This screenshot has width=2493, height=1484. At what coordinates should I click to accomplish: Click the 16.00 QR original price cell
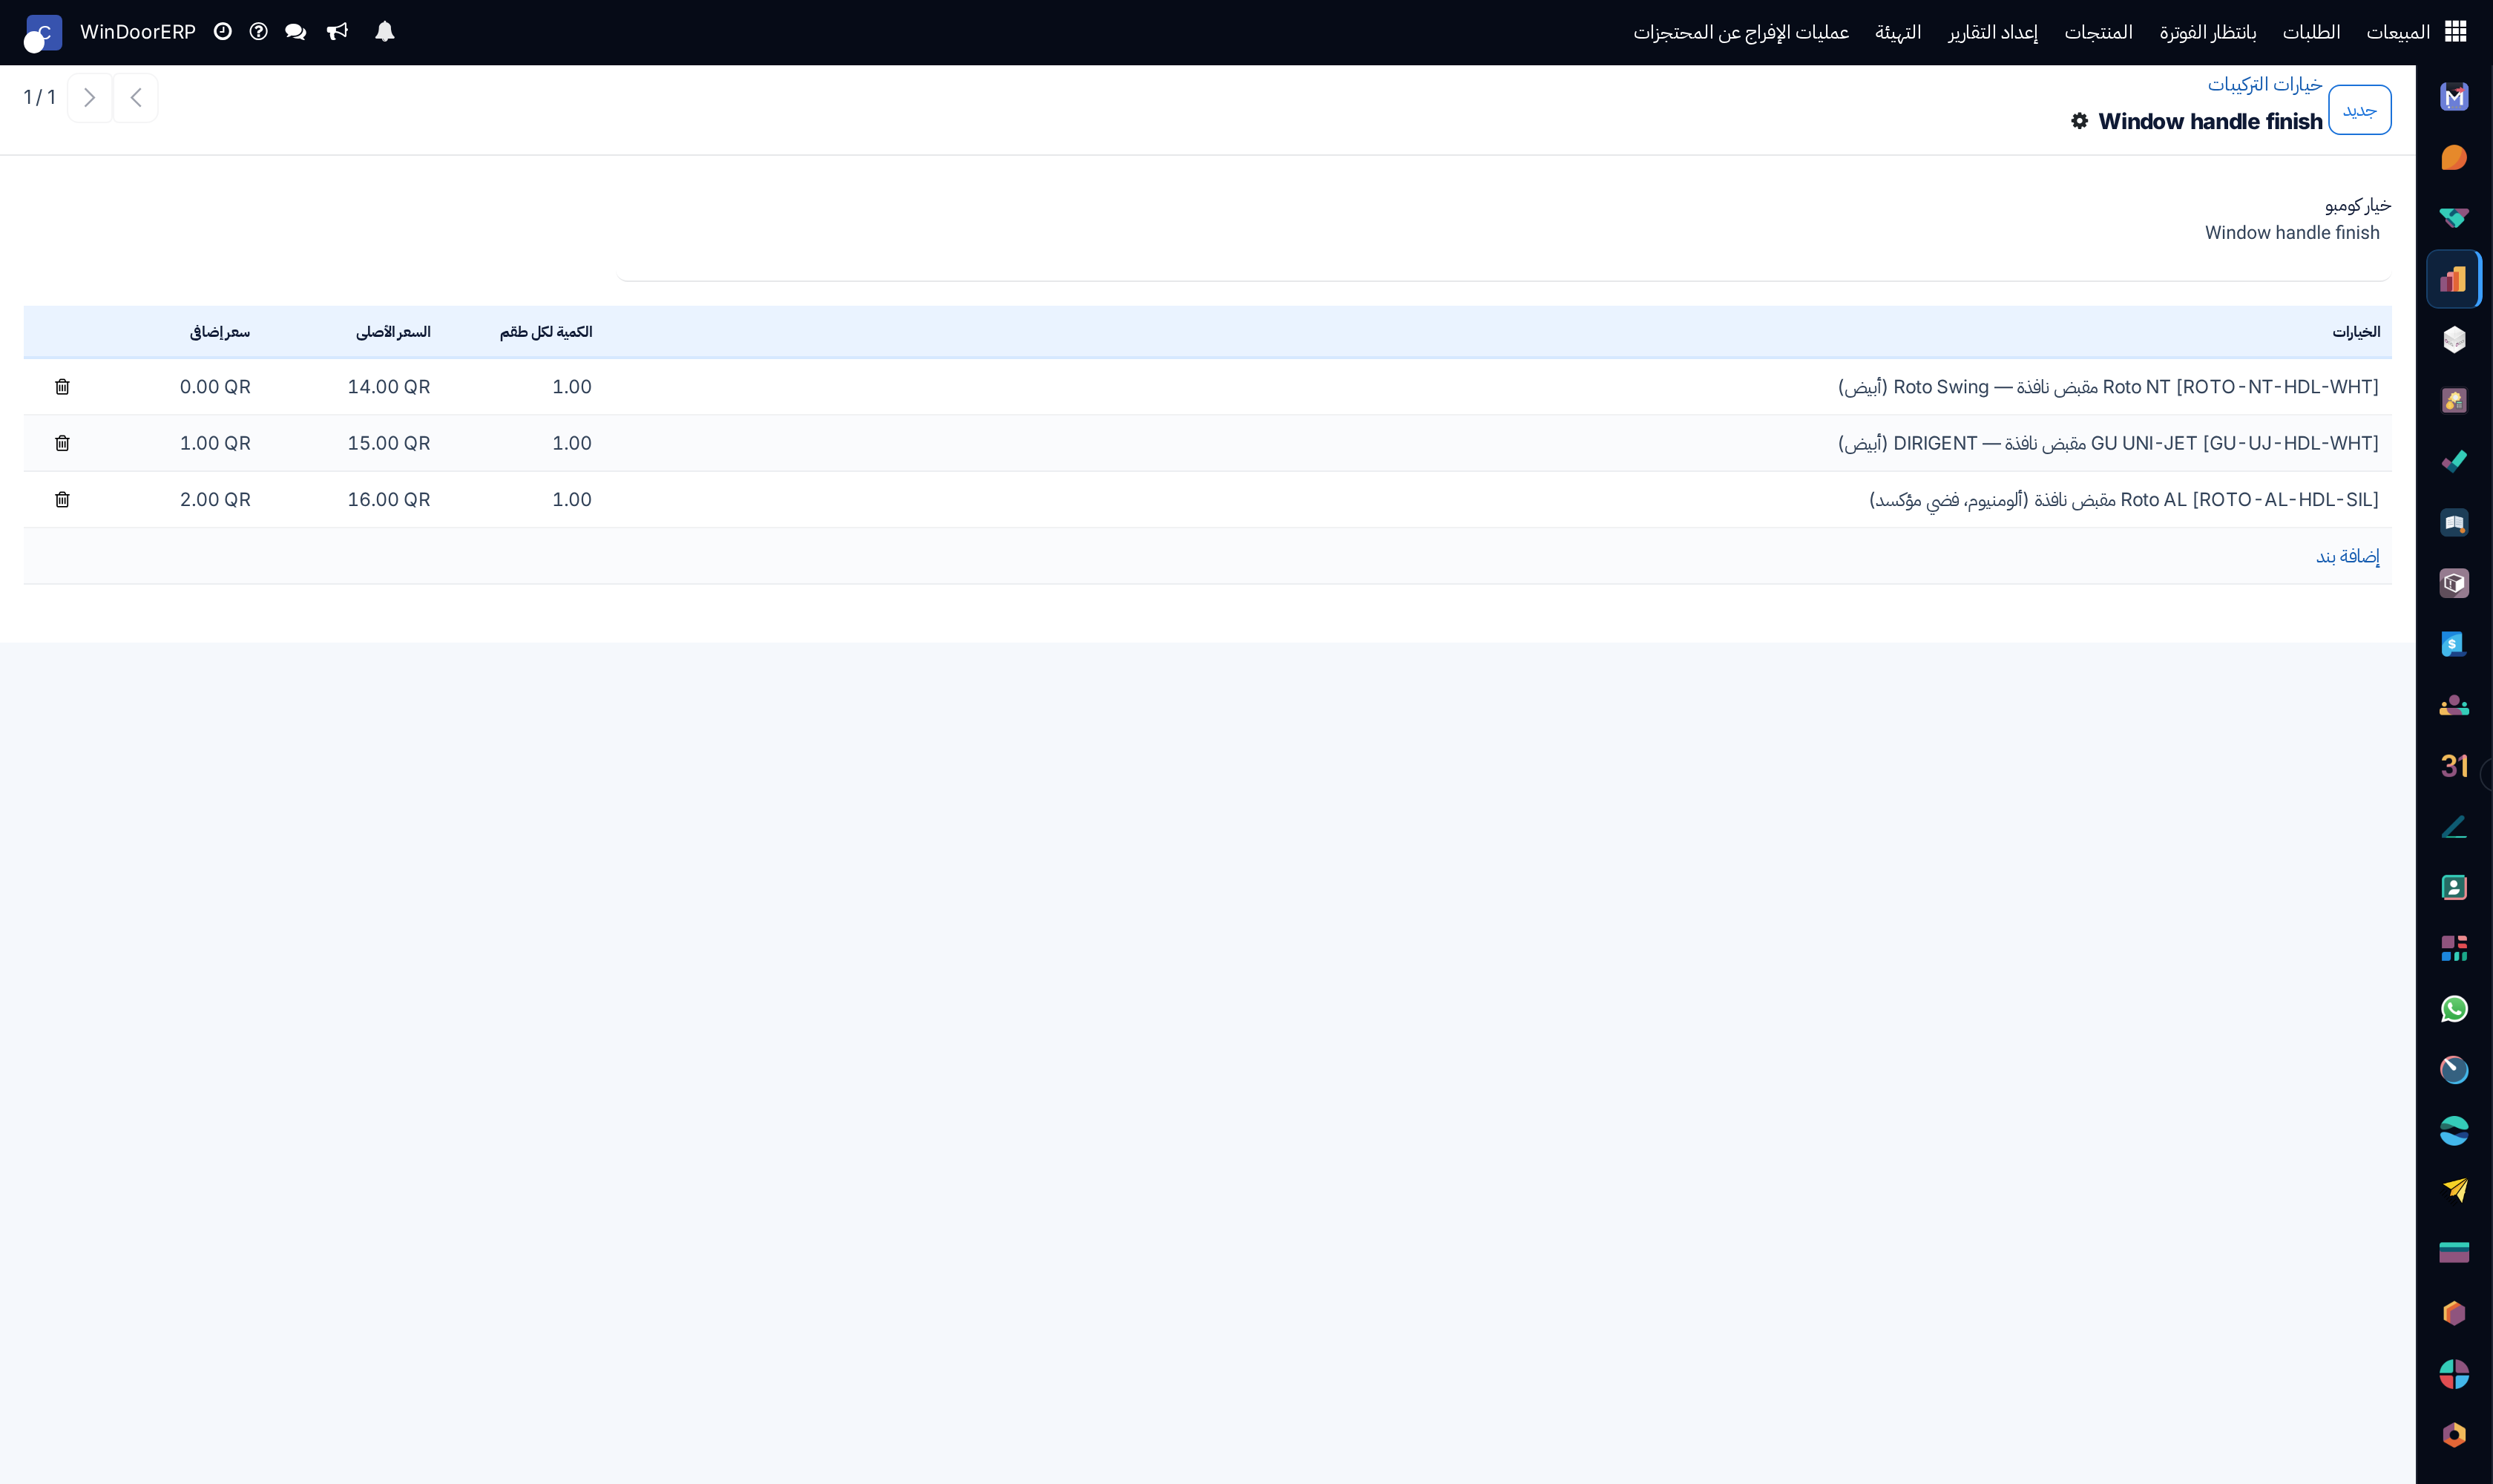[x=388, y=499]
